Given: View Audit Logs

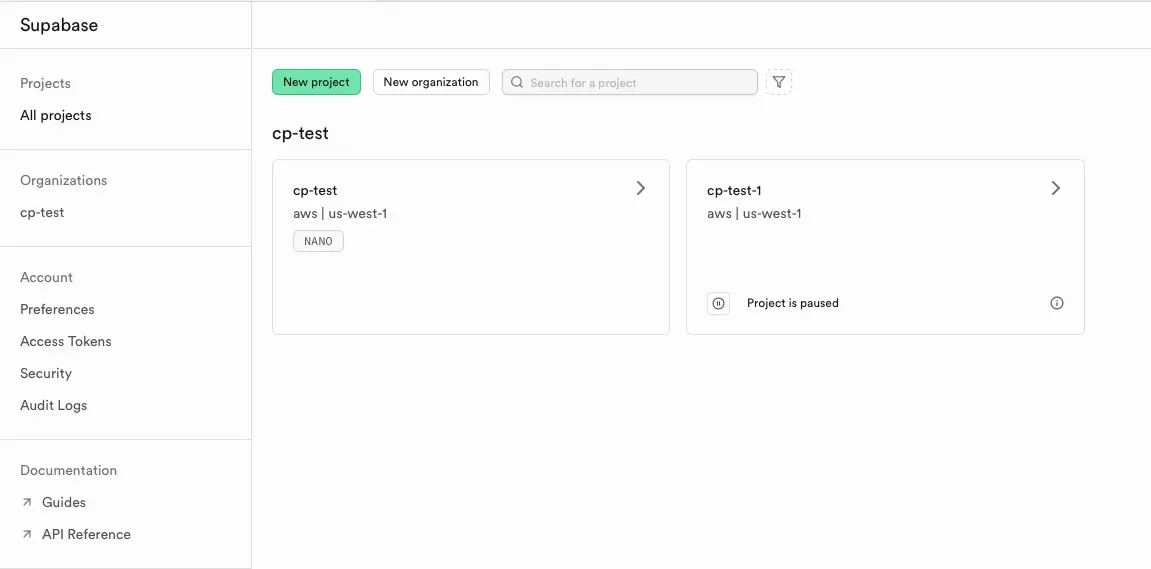Looking at the screenshot, I should 54,405.
